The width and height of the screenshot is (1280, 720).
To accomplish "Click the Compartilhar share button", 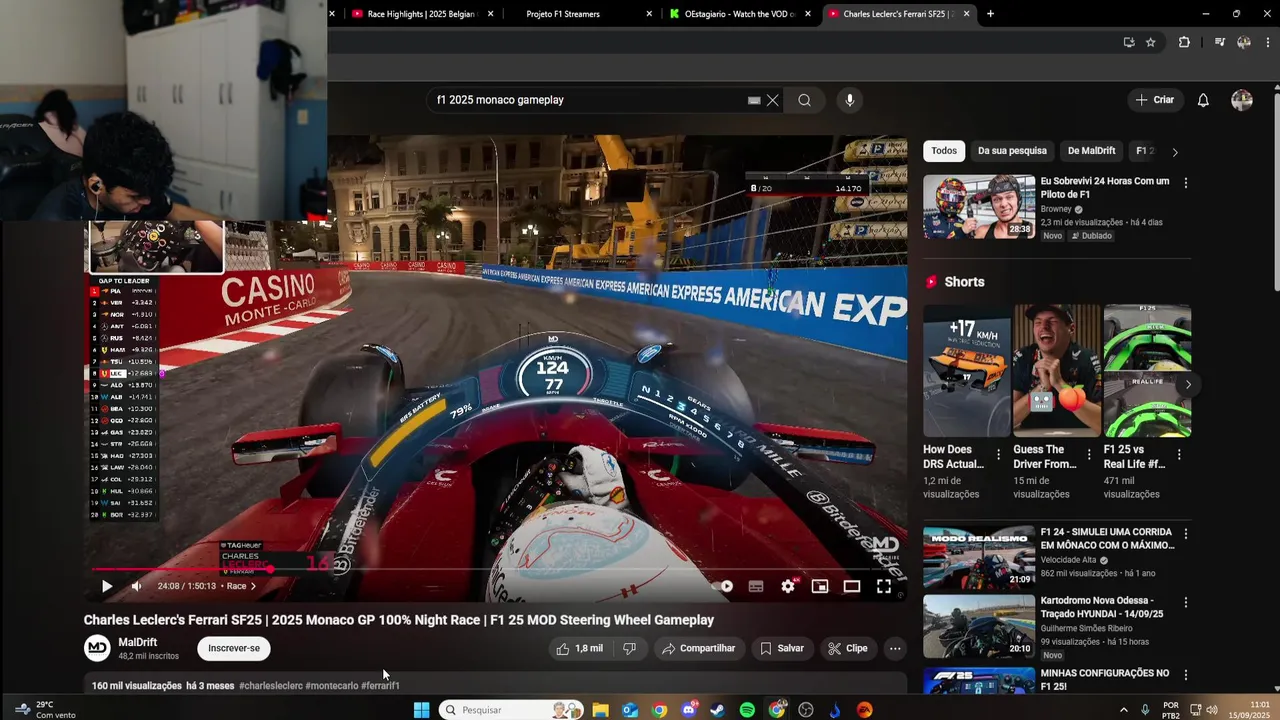I will (698, 648).
